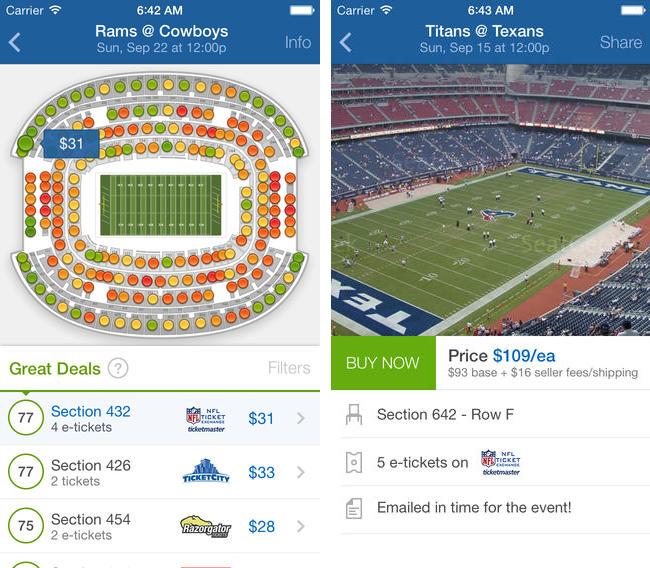Tap the Razorgator logo on Section 454
The height and width of the screenshot is (568, 650).
205,526
